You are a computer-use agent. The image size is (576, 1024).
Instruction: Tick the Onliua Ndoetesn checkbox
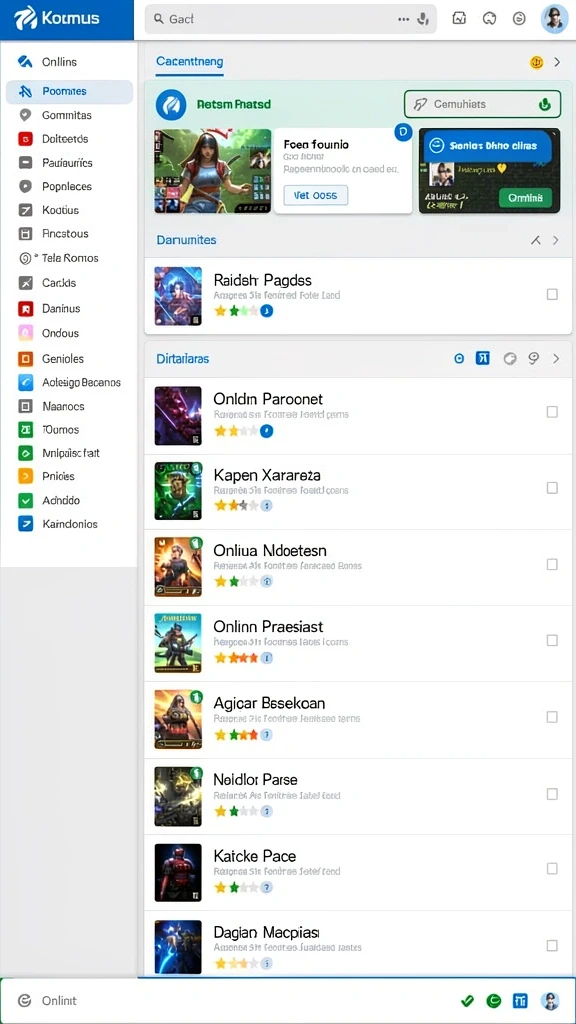click(552, 564)
